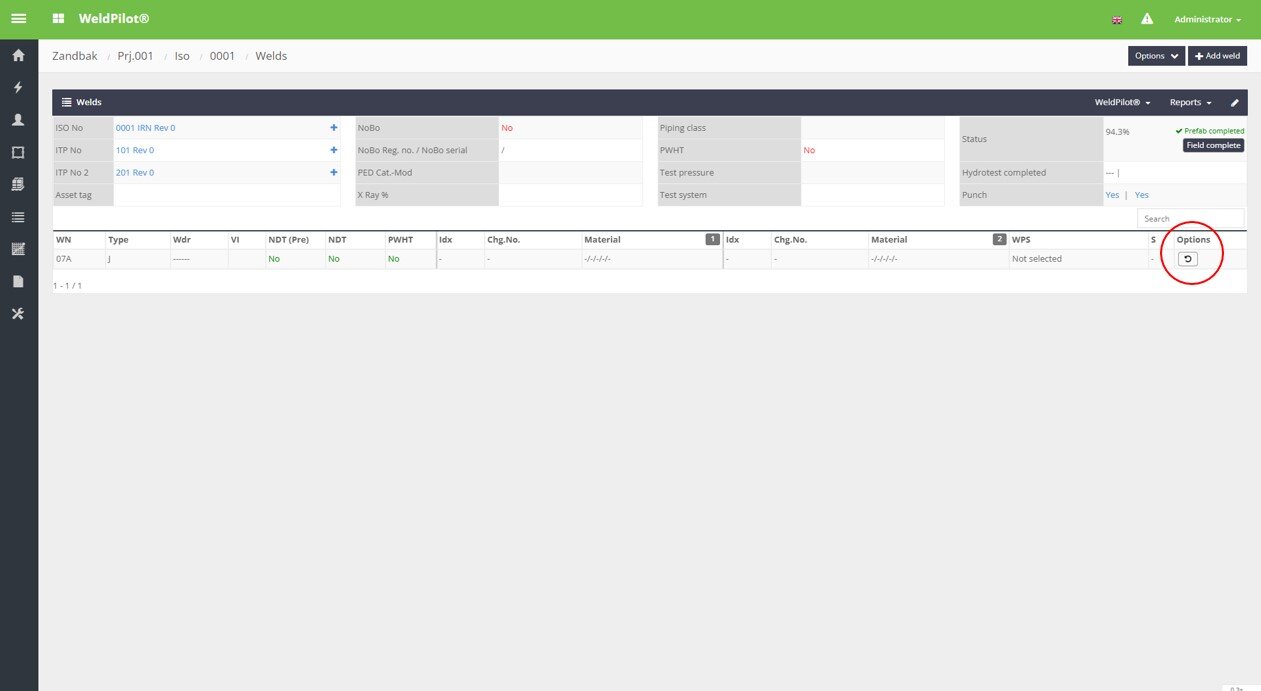Click the document page sidebar icon
The height and width of the screenshot is (691, 1261).
pyautogui.click(x=18, y=282)
